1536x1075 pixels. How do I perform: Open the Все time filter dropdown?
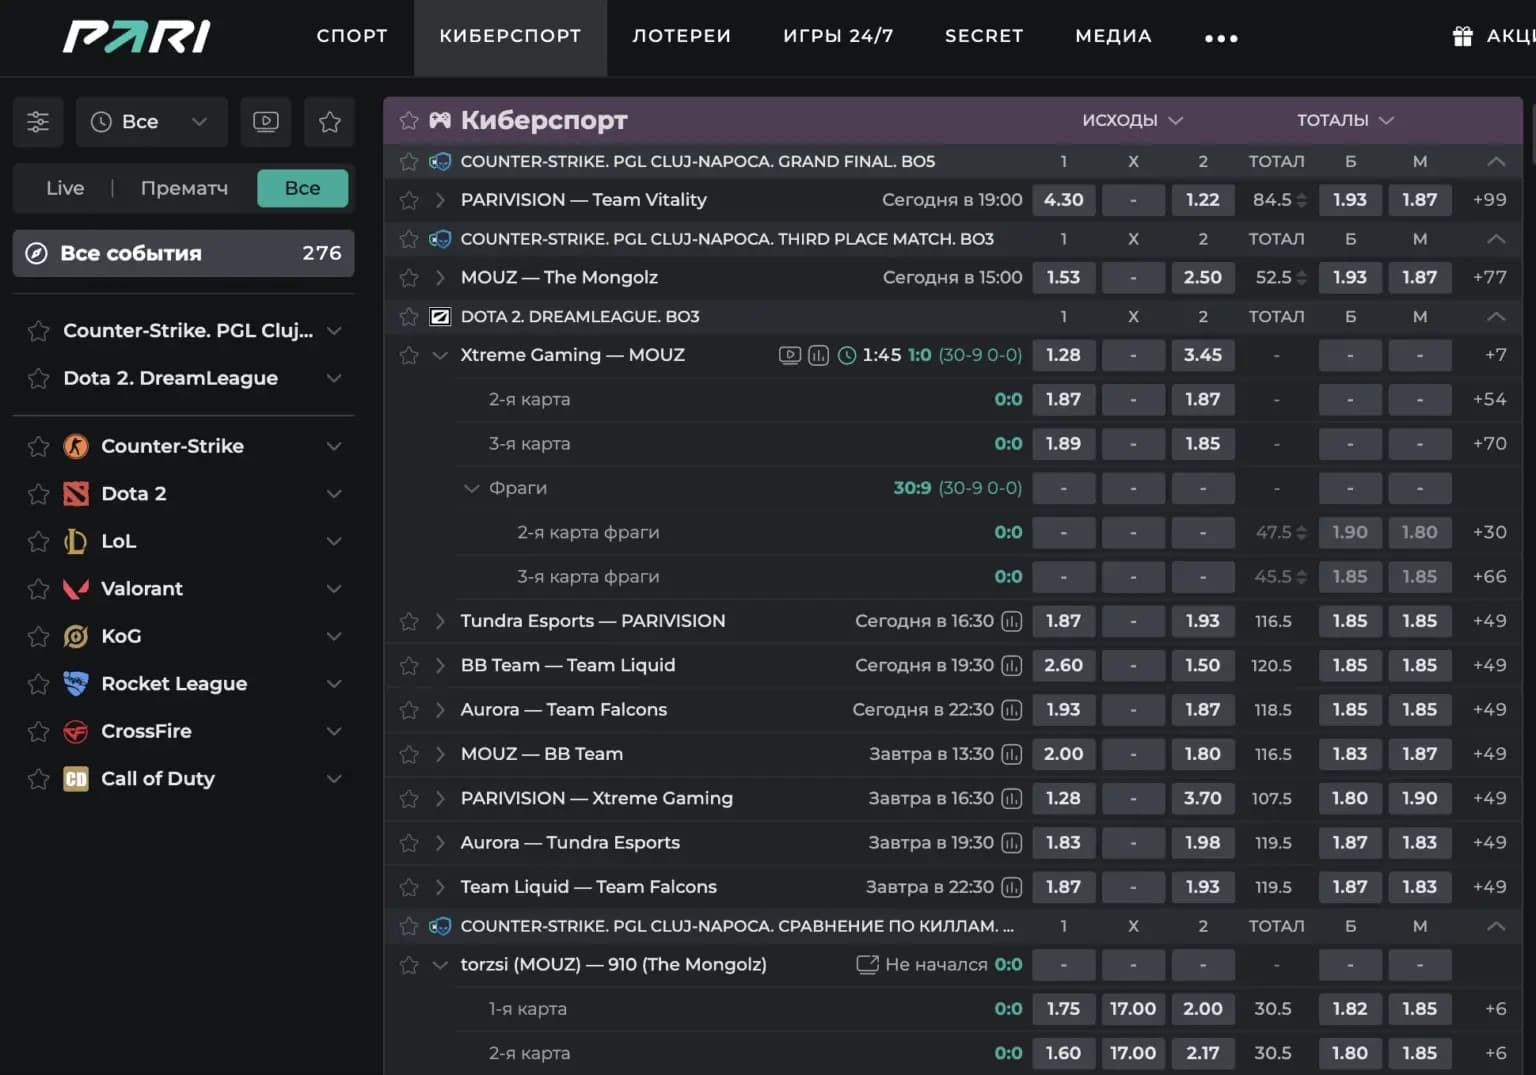(x=152, y=122)
